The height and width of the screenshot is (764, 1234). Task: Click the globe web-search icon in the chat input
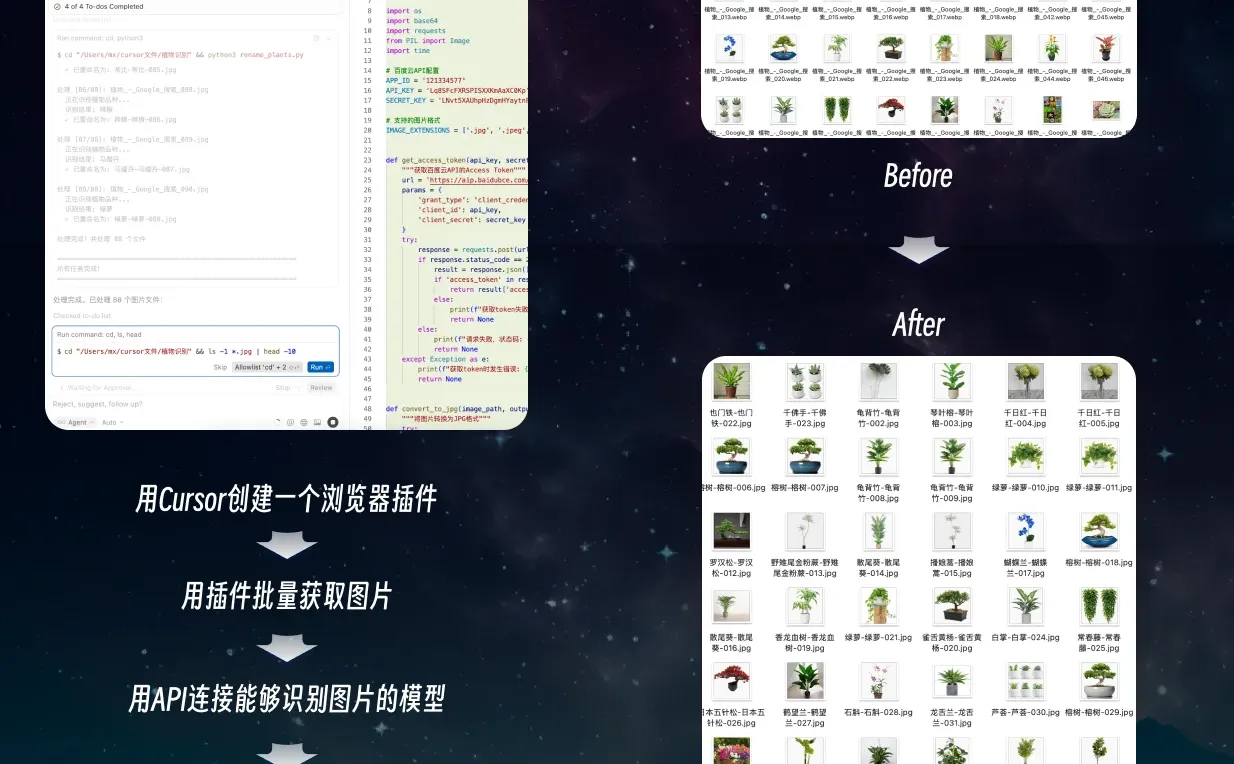pos(305,422)
